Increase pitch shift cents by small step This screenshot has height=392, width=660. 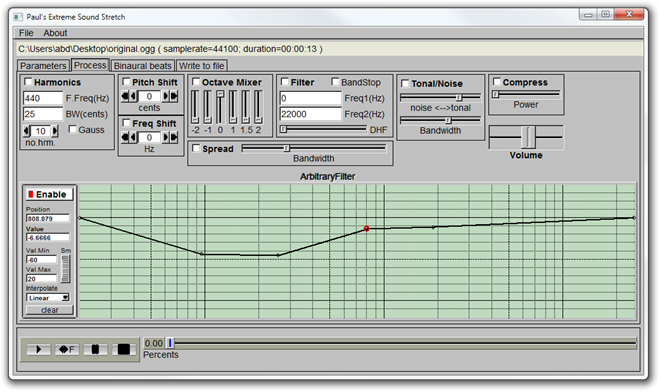(165, 96)
